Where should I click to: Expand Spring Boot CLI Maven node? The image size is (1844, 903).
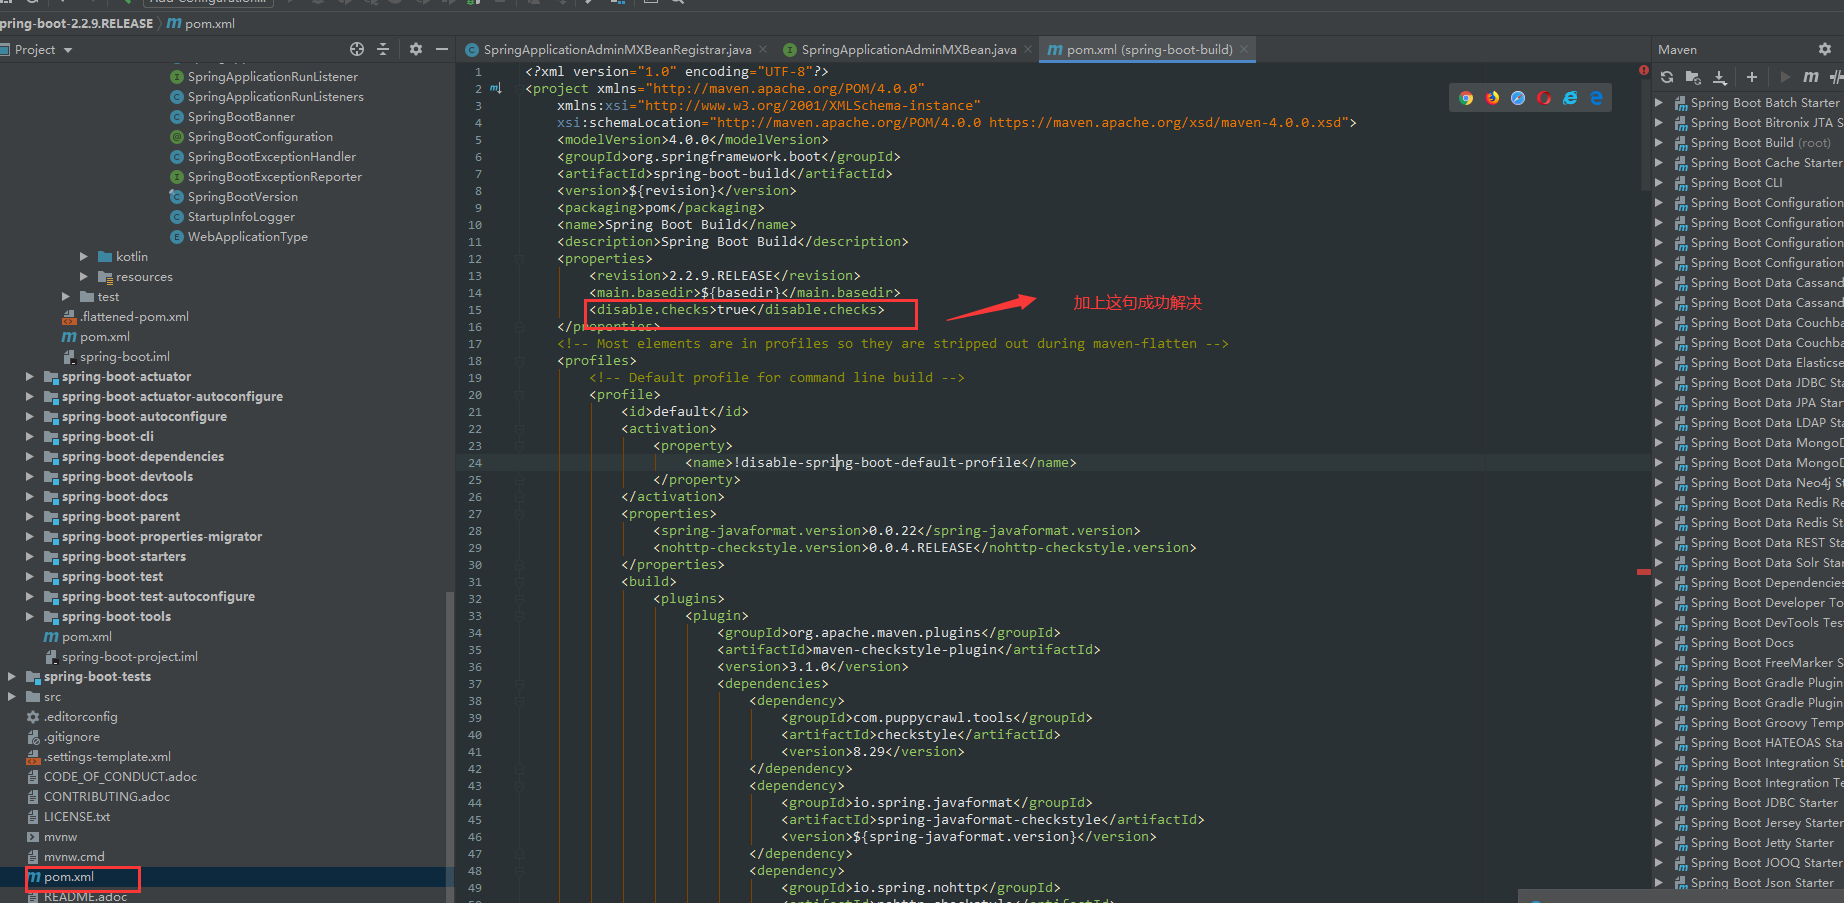coord(1659,182)
